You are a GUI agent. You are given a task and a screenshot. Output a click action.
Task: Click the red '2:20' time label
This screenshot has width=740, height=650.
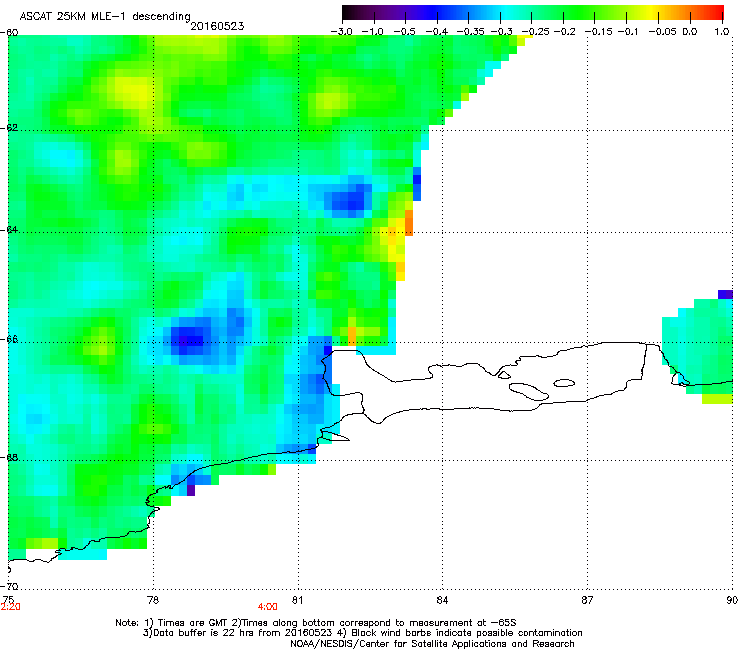coord(10,607)
